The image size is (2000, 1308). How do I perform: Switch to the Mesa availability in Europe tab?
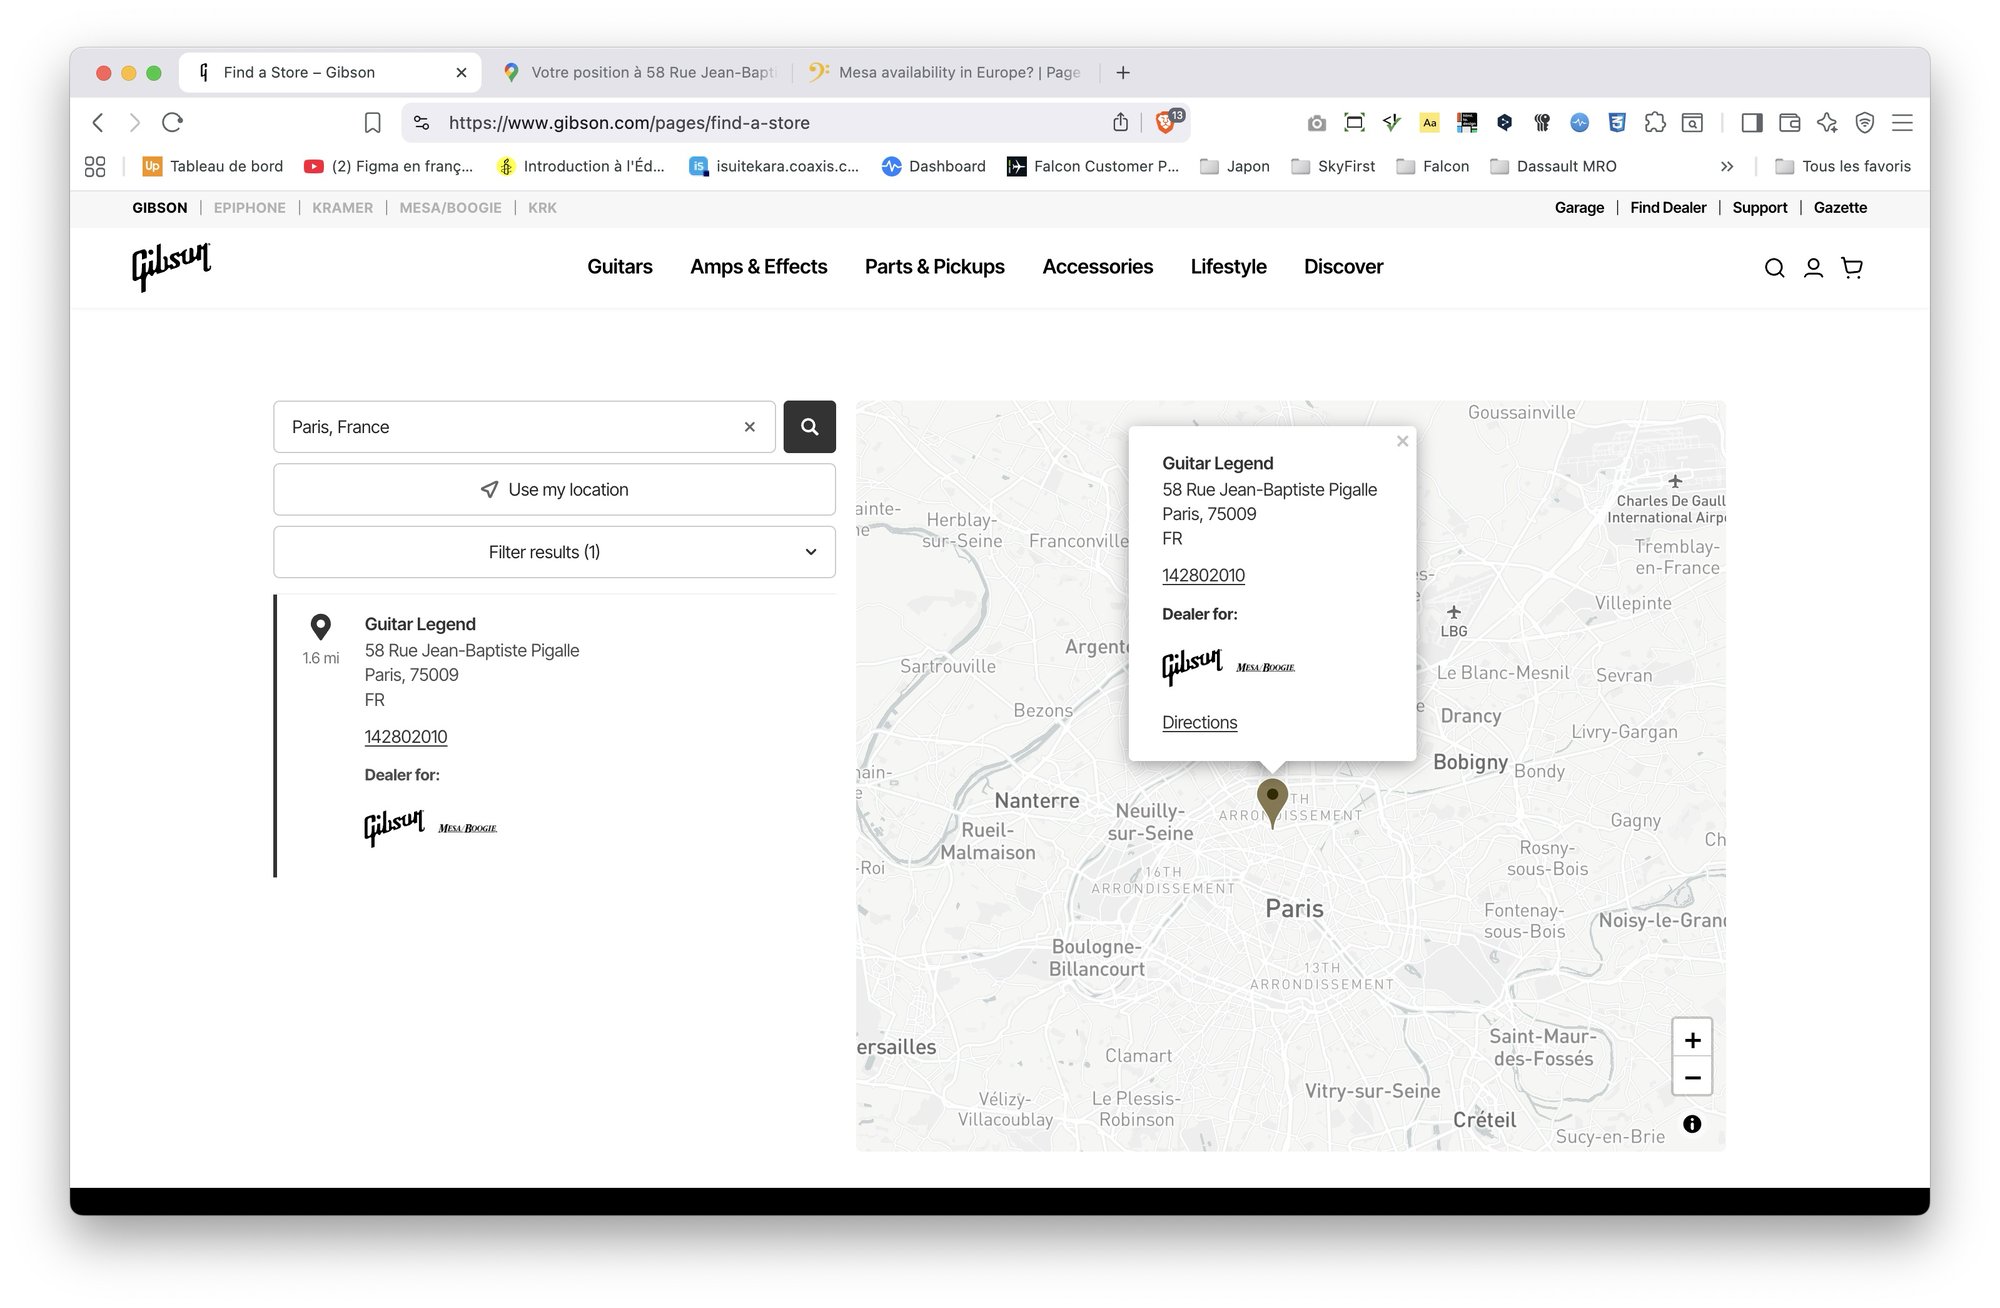point(946,72)
